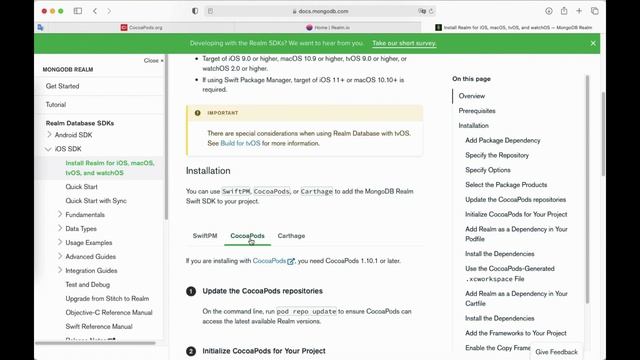Image resolution: width=640 pixels, height=360 pixels.
Task: Jump to Select the Package Products
Action: [x=506, y=184]
